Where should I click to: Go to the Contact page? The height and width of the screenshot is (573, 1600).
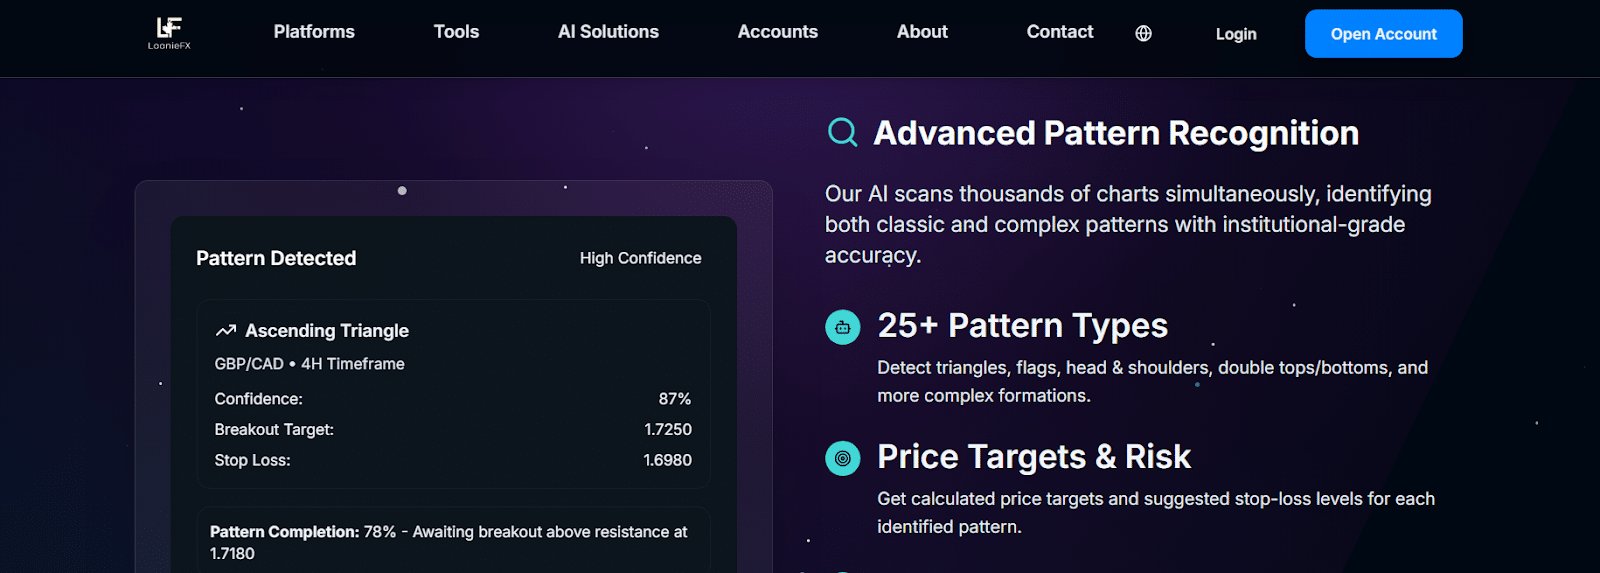1059,32
